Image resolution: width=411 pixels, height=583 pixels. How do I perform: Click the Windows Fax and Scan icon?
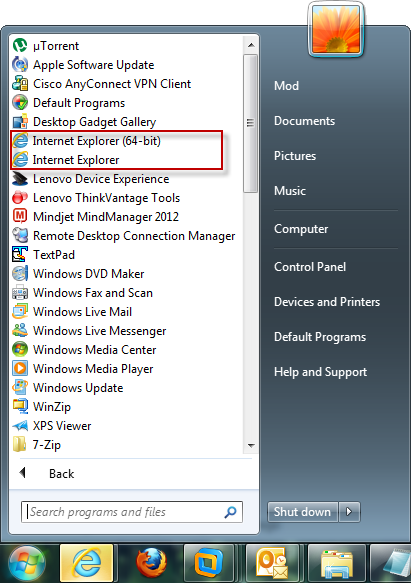pos(20,293)
